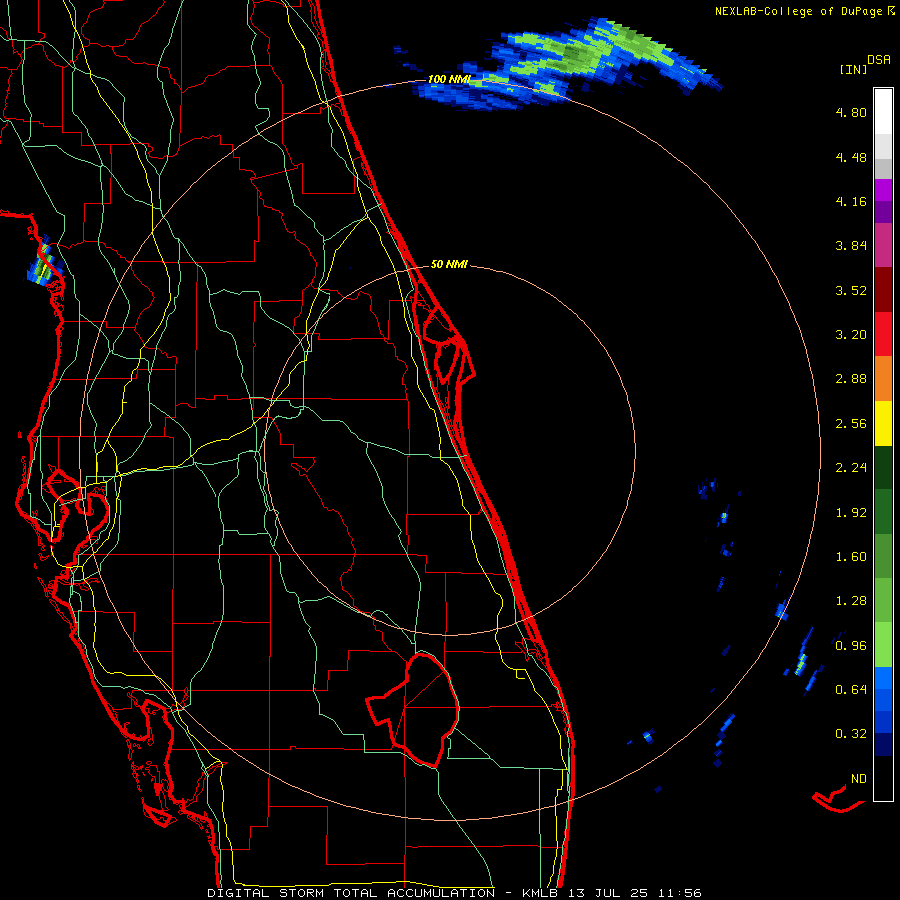Click the 3.52 legend value
The image size is (900, 900).
pyautogui.click(x=851, y=290)
